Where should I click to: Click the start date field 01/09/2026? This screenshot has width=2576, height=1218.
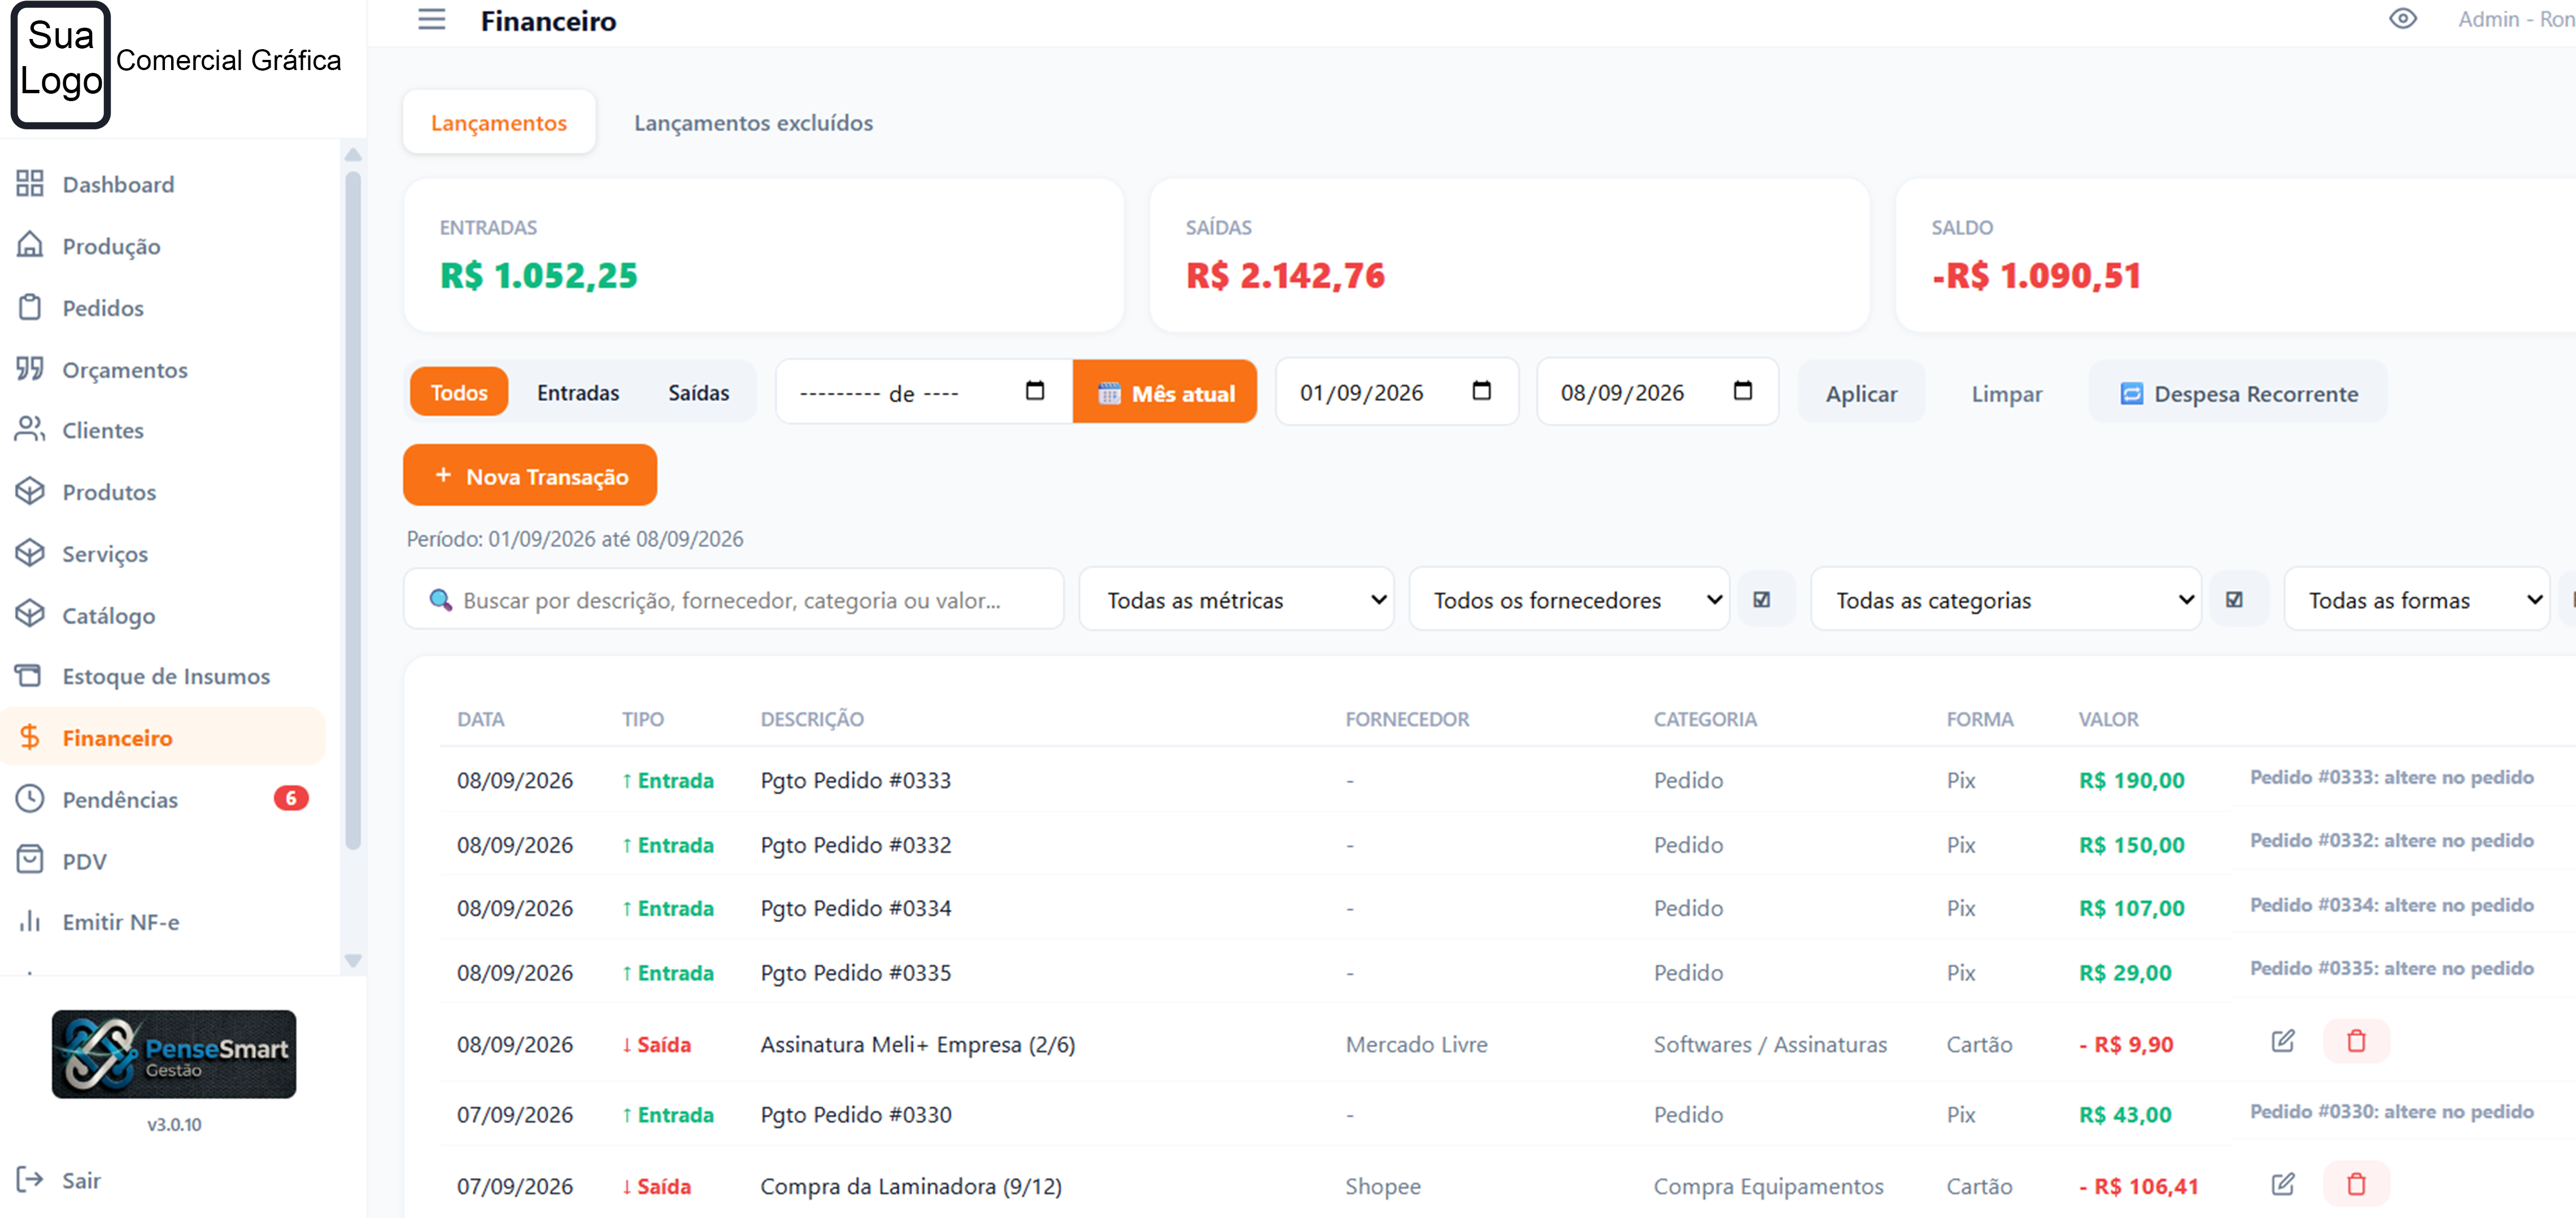click(1397, 392)
